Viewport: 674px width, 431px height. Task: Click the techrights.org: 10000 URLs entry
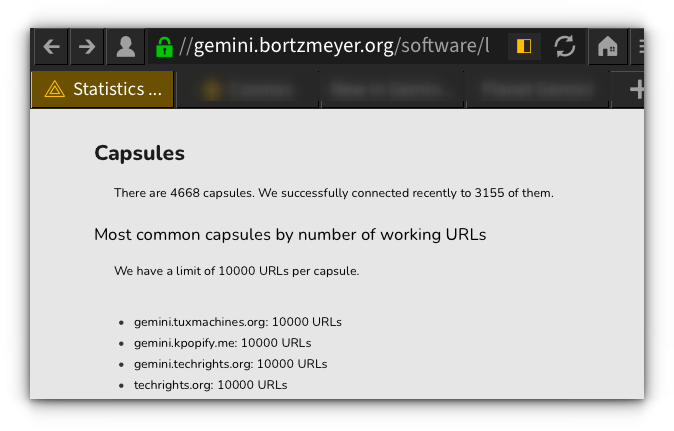[x=210, y=385]
